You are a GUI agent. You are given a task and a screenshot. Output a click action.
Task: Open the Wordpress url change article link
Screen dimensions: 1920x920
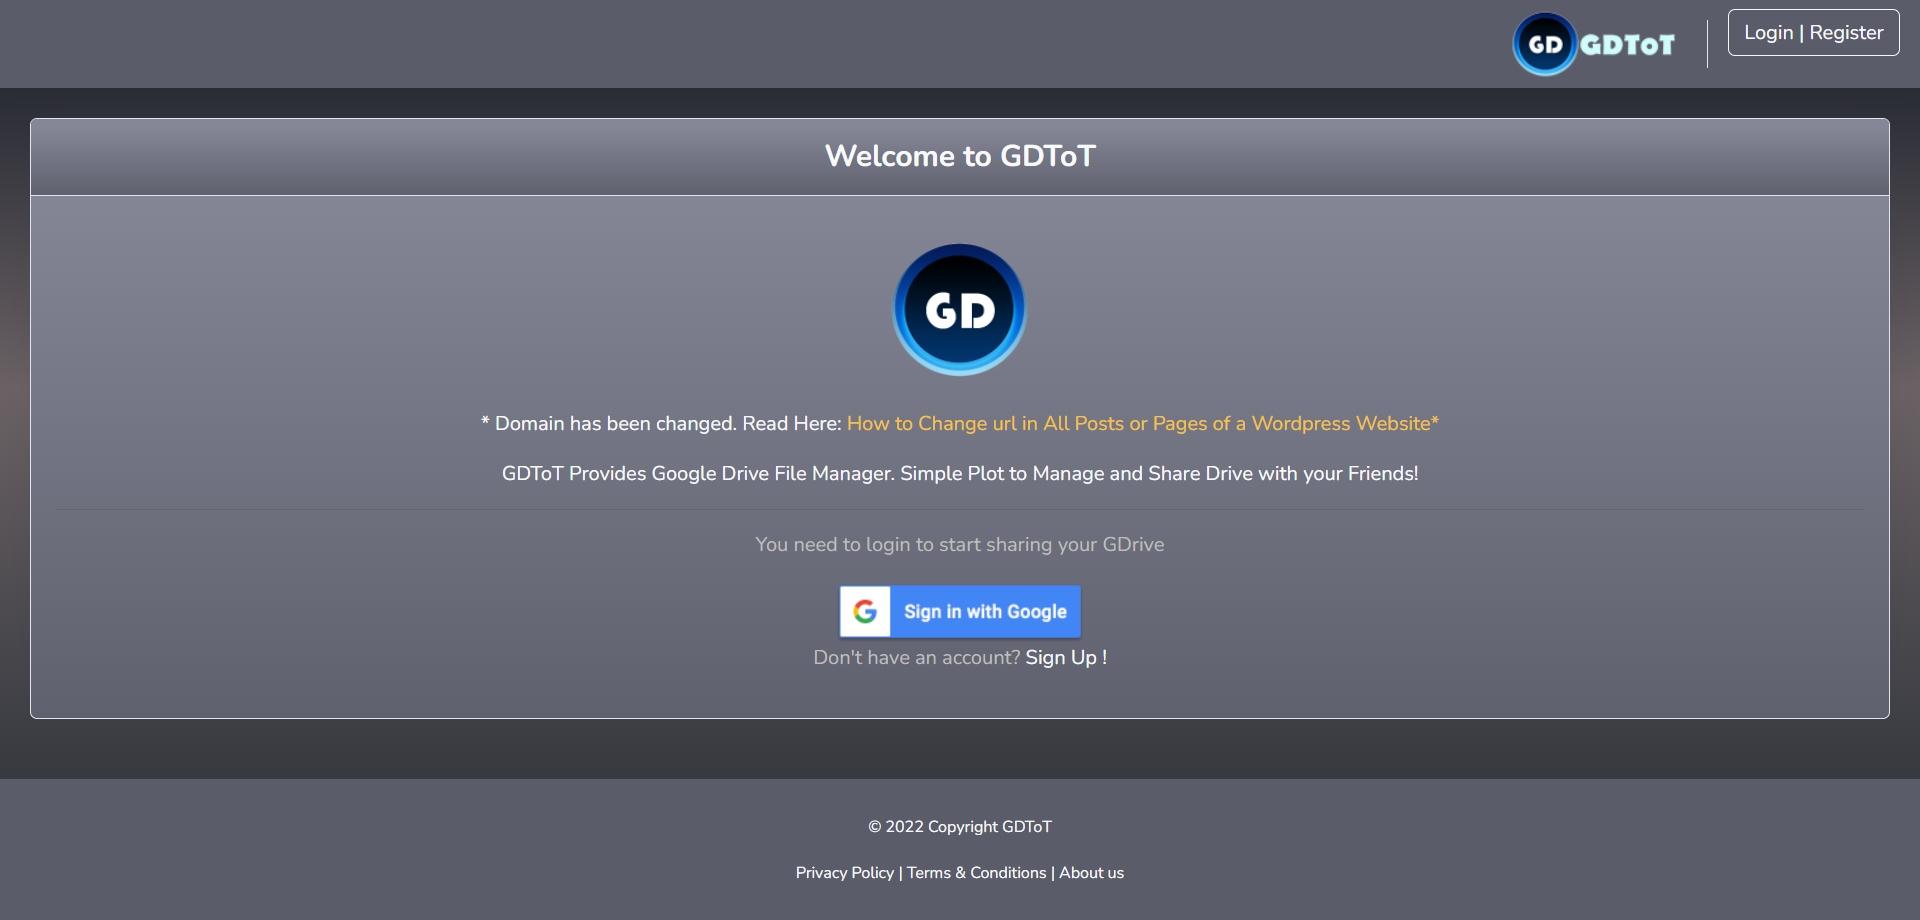[x=1142, y=423]
